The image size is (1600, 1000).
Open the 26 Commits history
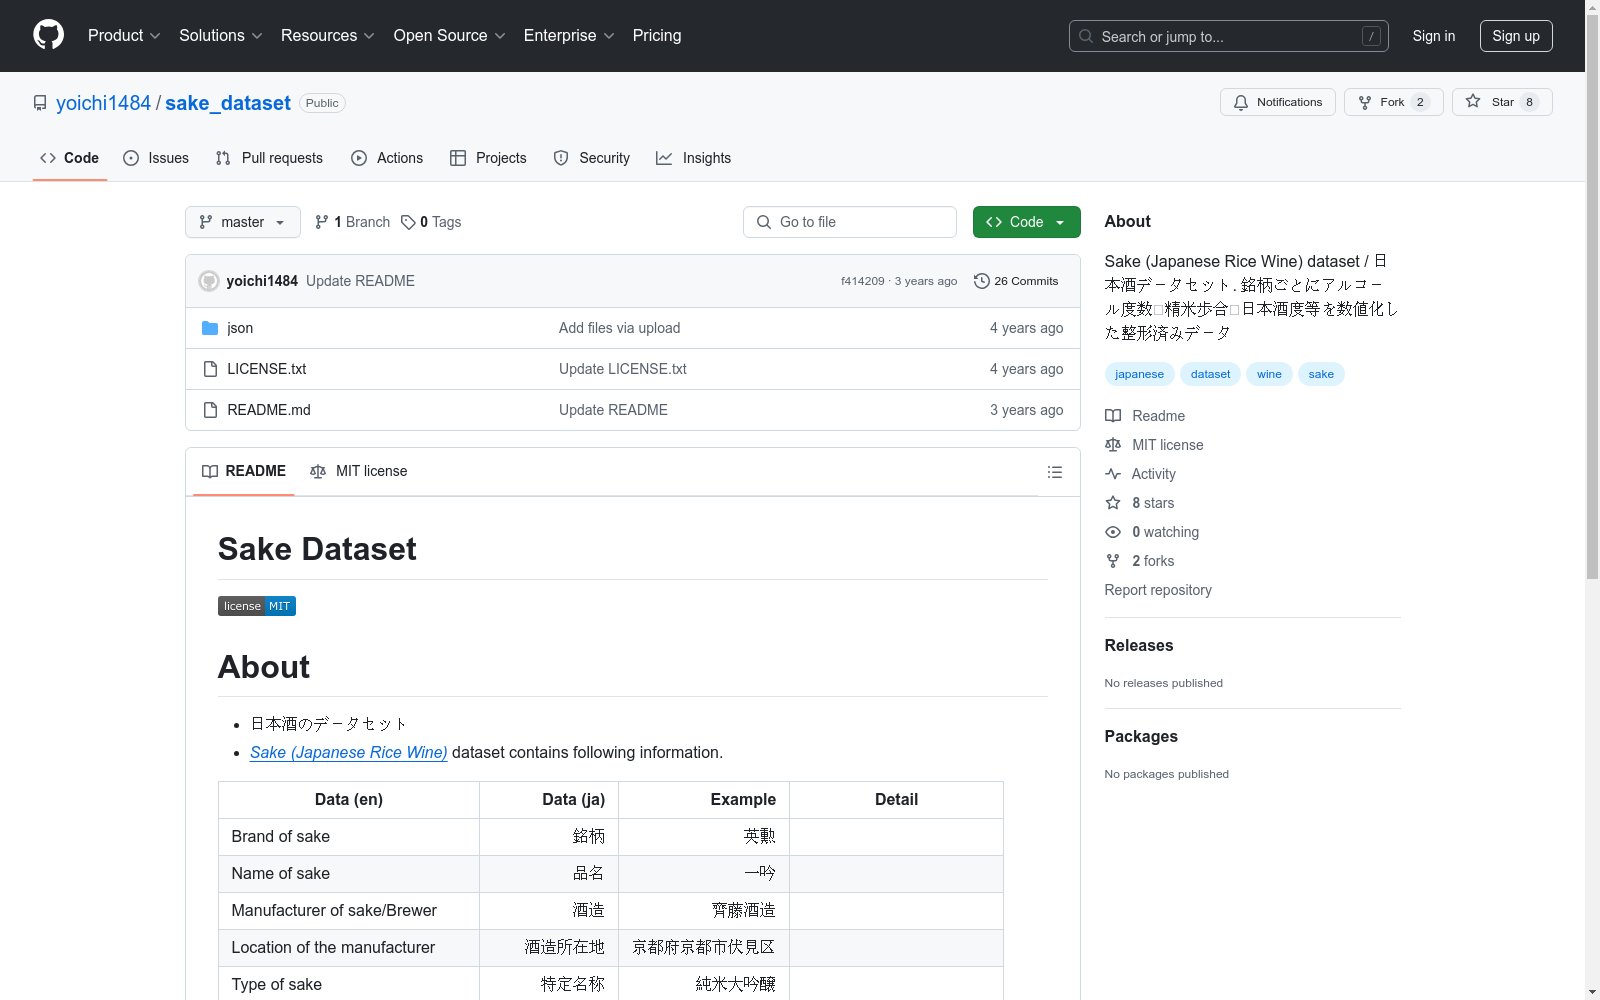pos(1016,281)
